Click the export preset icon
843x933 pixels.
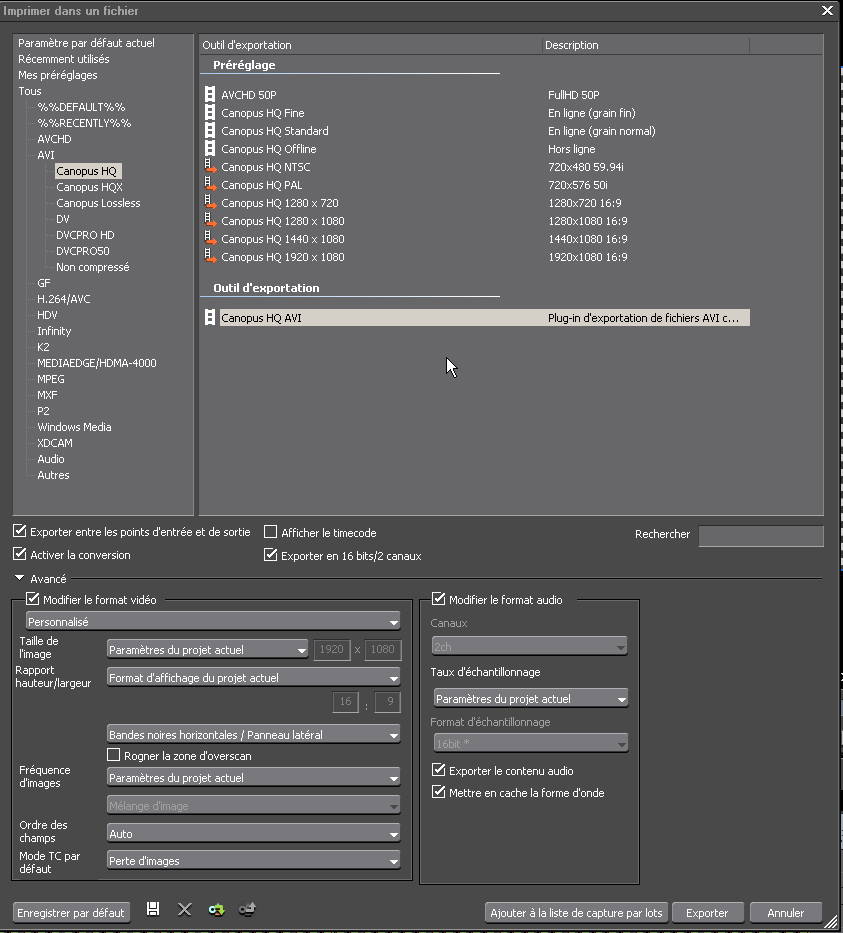click(247, 909)
